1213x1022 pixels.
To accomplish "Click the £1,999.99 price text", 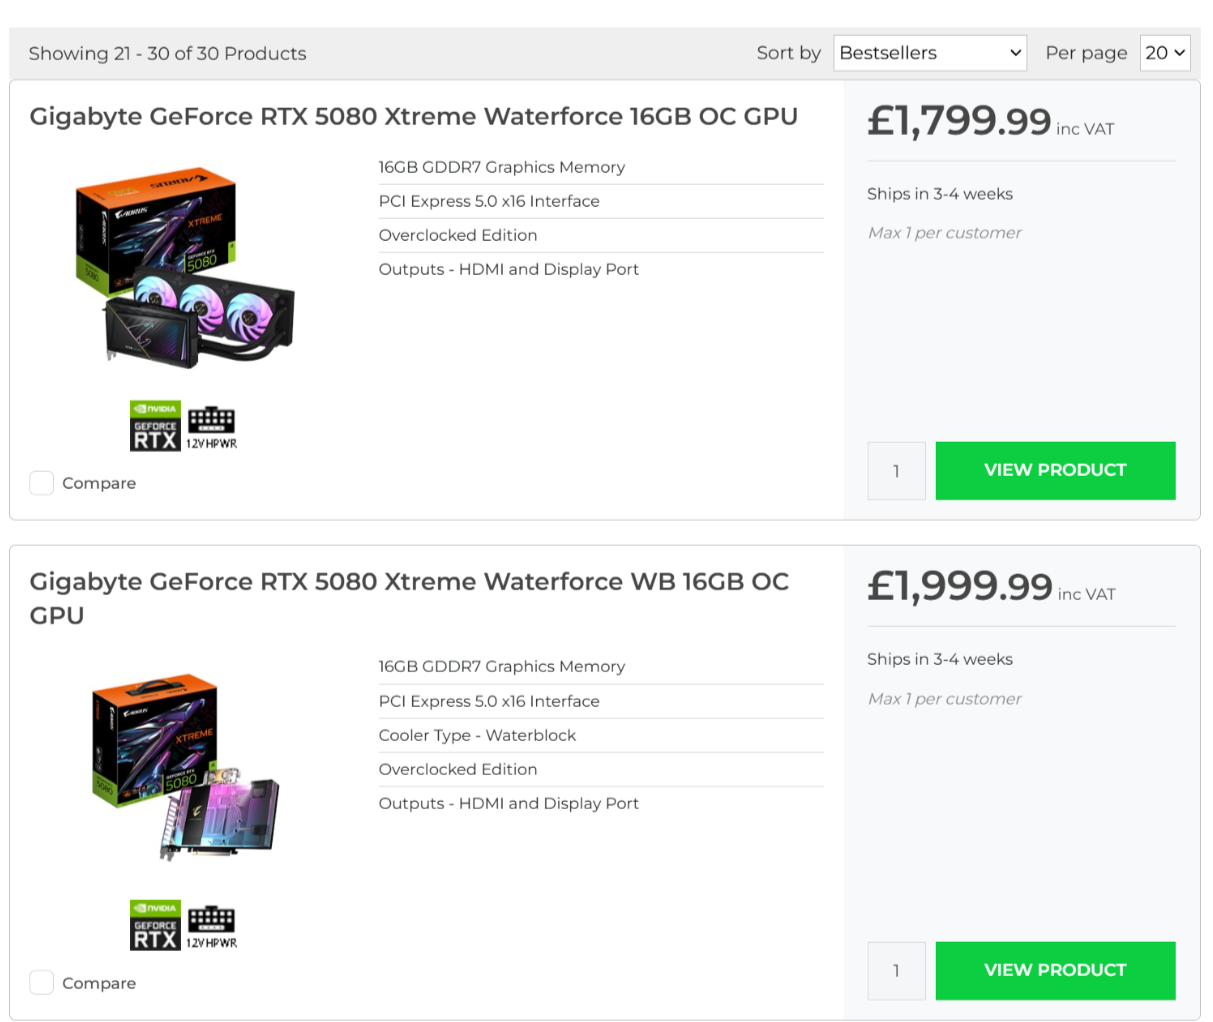I will (x=959, y=587).
